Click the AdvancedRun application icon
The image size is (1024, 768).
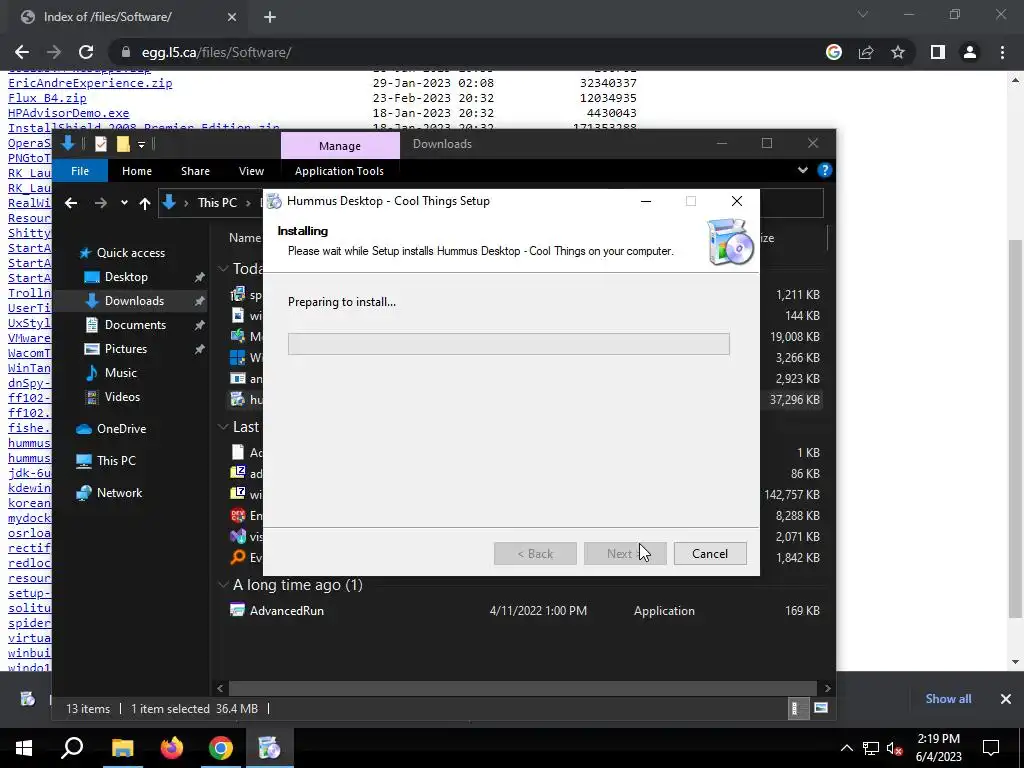(x=238, y=611)
